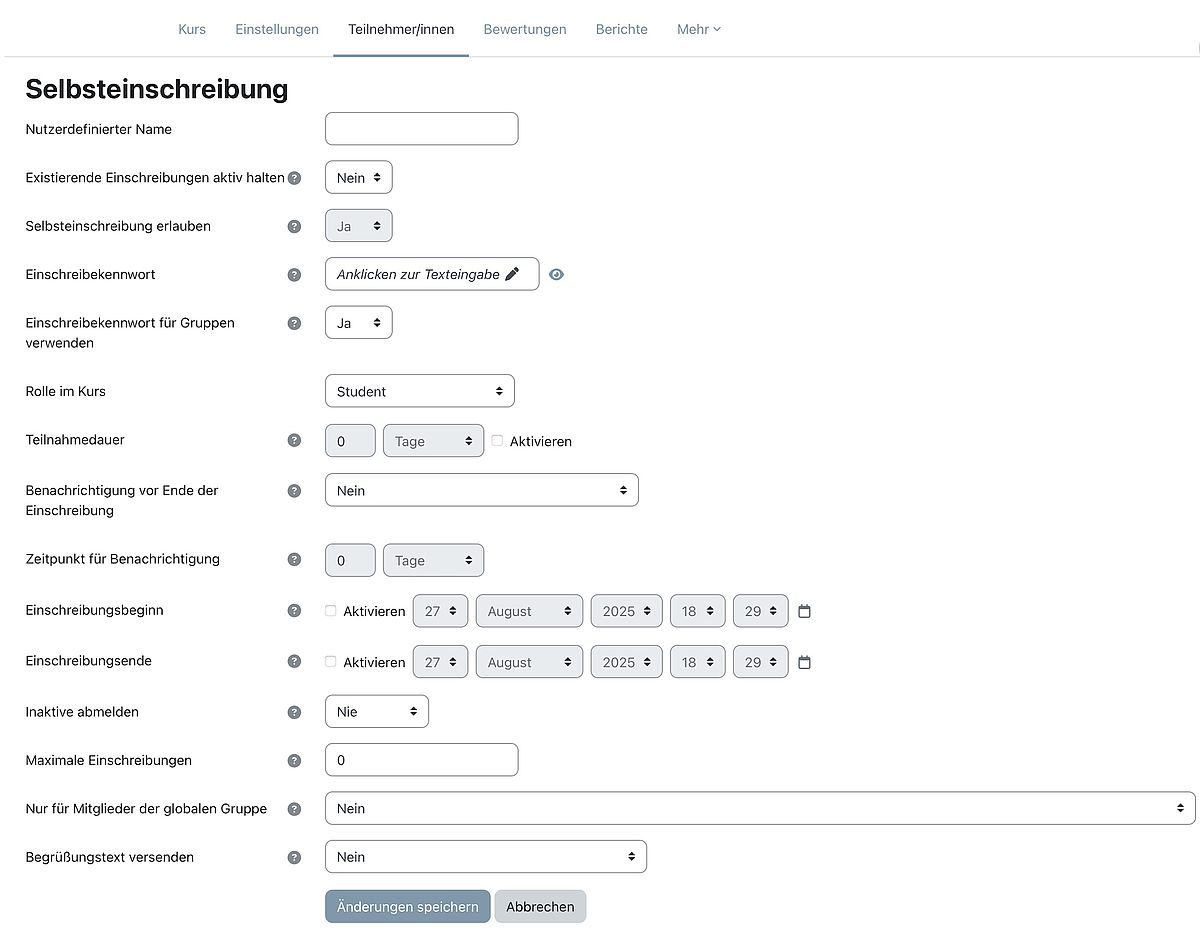Image resolution: width=1200 pixels, height=949 pixels.
Task: Click Anklicken zur Texteingabe password field
Action: point(432,274)
